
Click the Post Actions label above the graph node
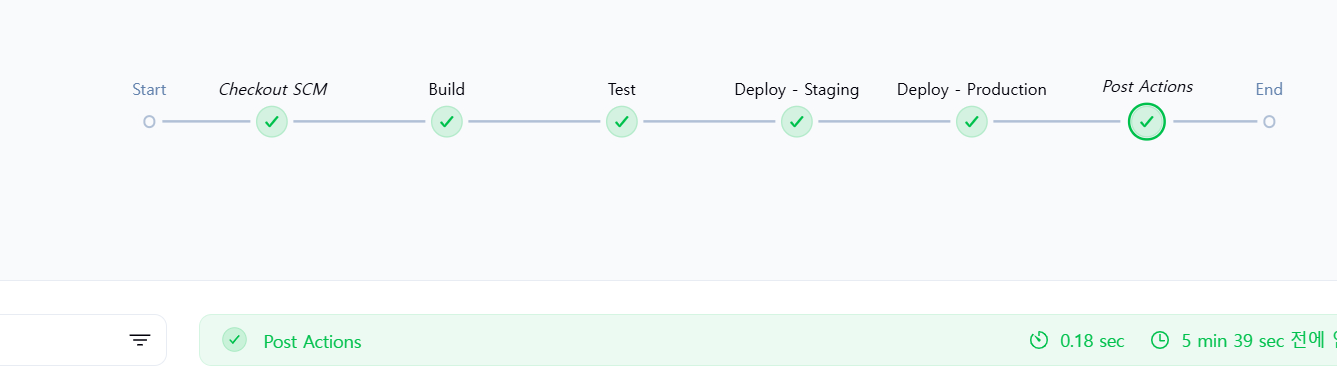pos(1147,87)
